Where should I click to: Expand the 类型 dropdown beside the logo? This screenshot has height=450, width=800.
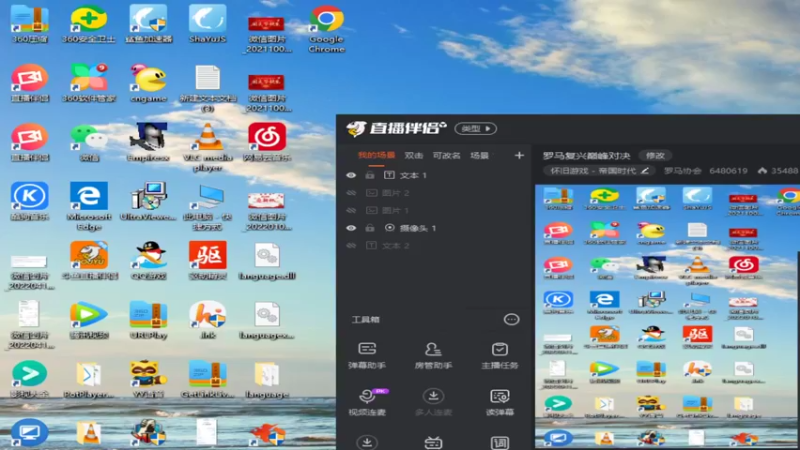tap(476, 129)
